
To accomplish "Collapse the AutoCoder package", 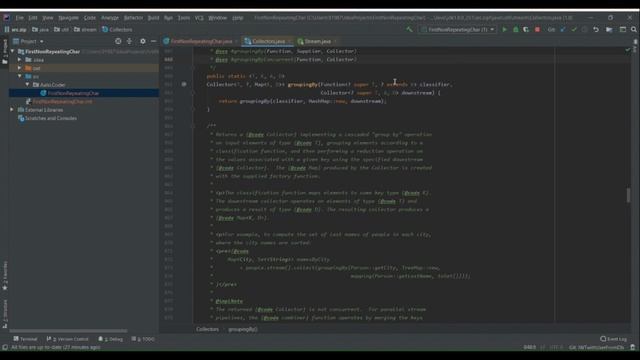I will pos(27,84).
